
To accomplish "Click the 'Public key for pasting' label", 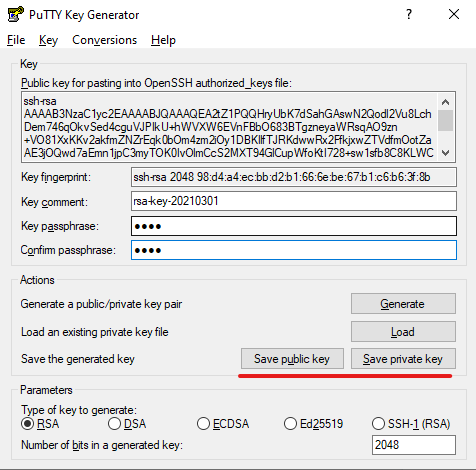I will click(156, 83).
